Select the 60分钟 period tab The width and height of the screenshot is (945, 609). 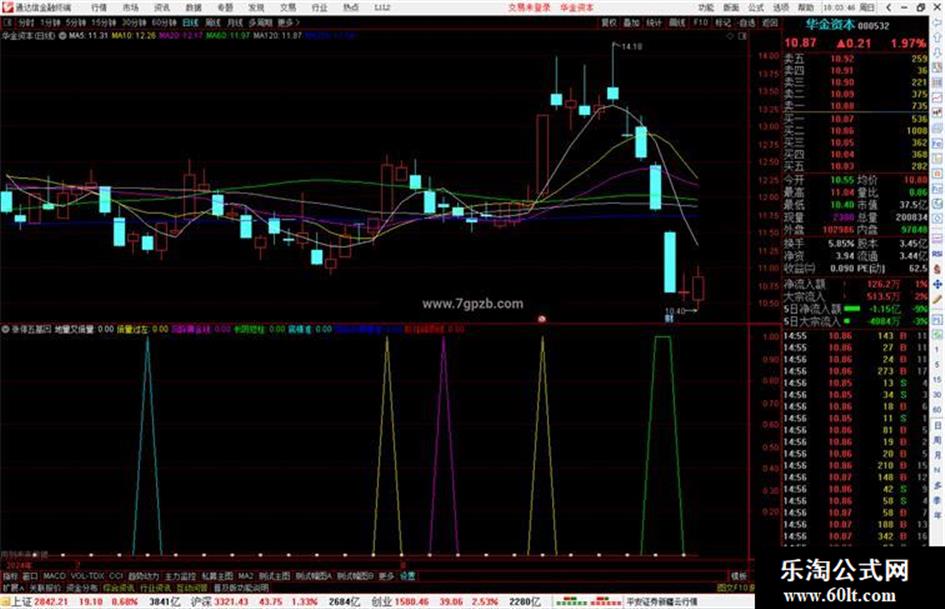tap(164, 23)
